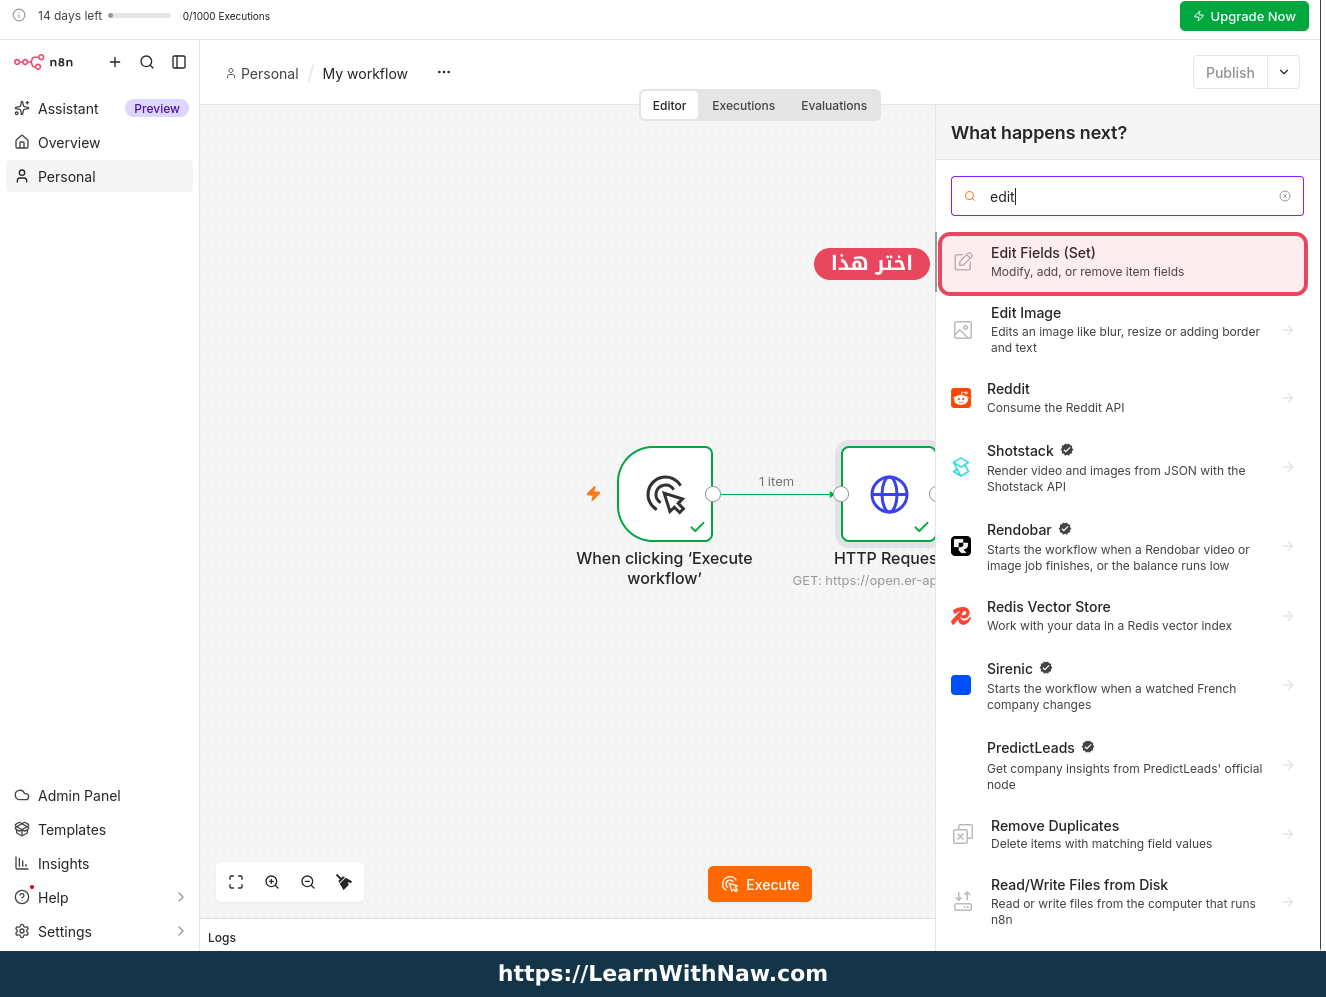Open Assistant in the sidebar

[99, 109]
